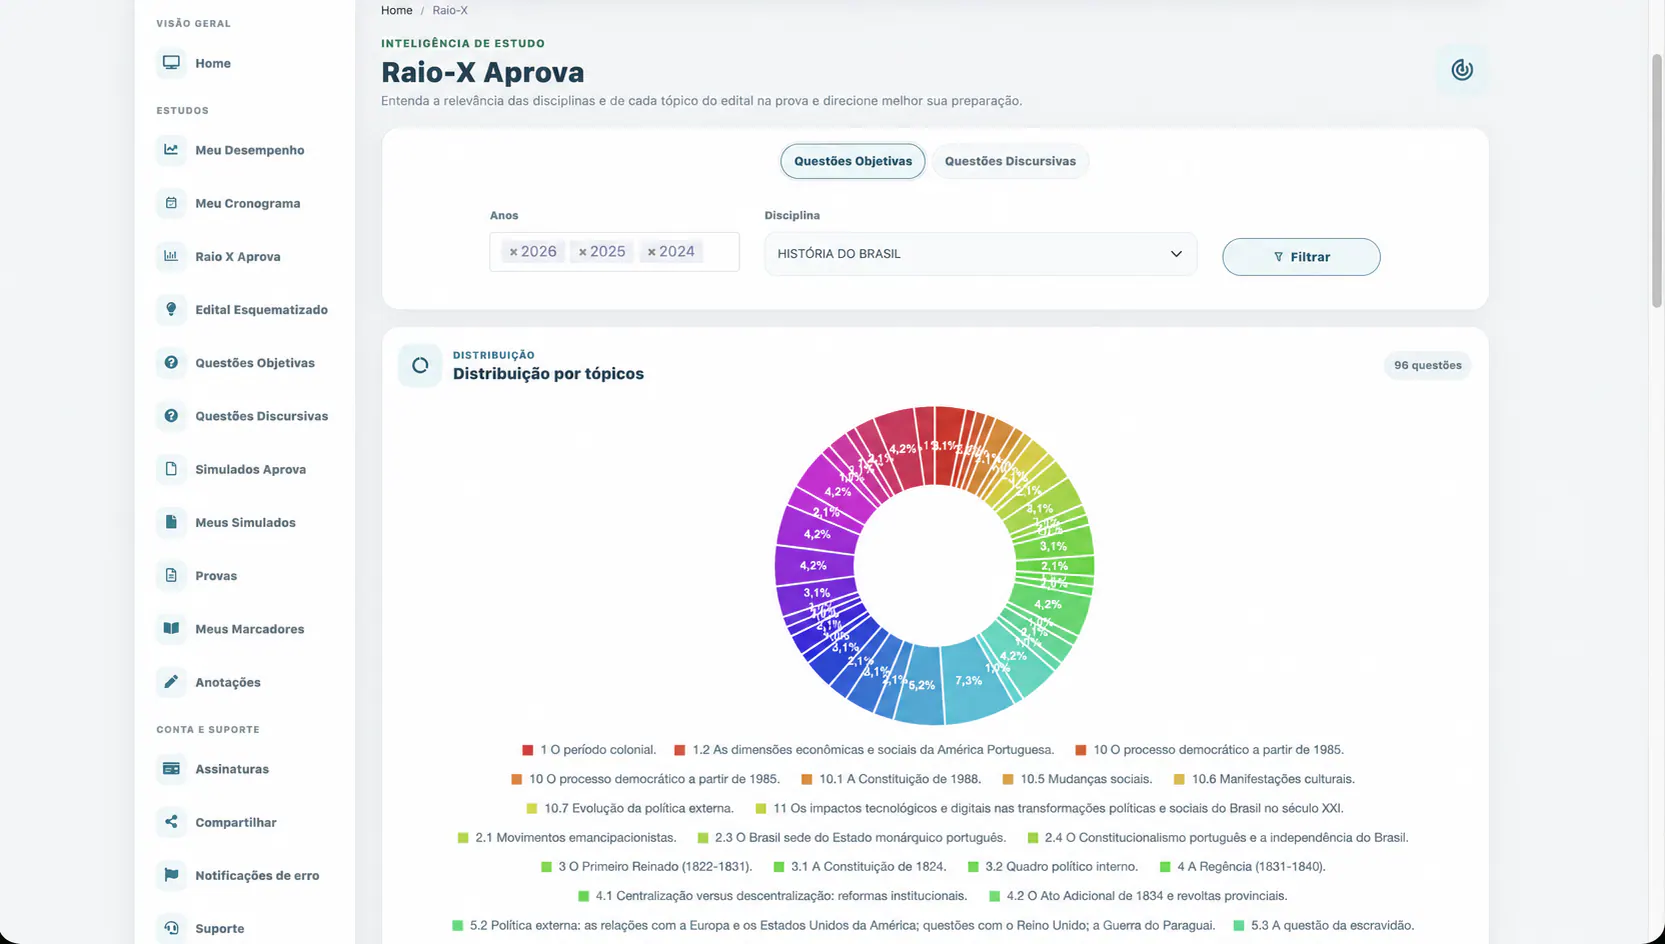Toggle legend item 4 A Regência (1831-1840)
The width and height of the screenshot is (1665, 944).
[x=1242, y=867]
